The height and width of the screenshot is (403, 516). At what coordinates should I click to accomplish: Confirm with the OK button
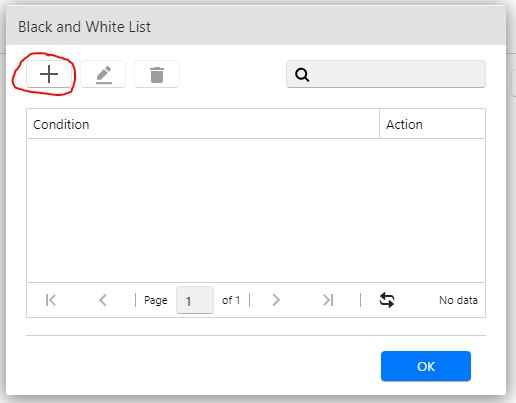pyautogui.click(x=426, y=366)
